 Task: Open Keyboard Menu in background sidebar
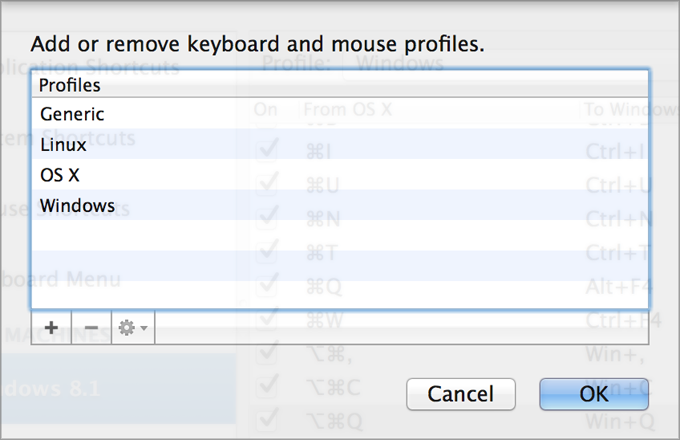61,279
